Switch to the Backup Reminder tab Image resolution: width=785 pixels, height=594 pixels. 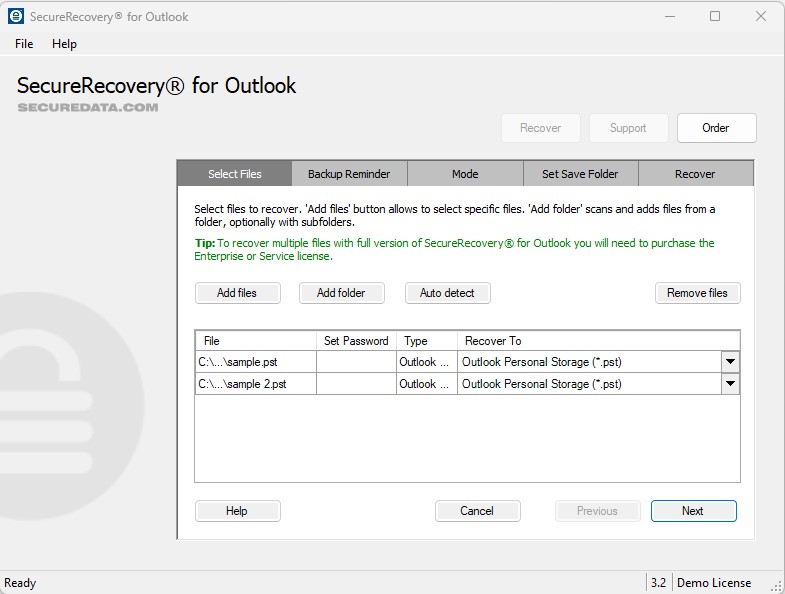pos(349,174)
